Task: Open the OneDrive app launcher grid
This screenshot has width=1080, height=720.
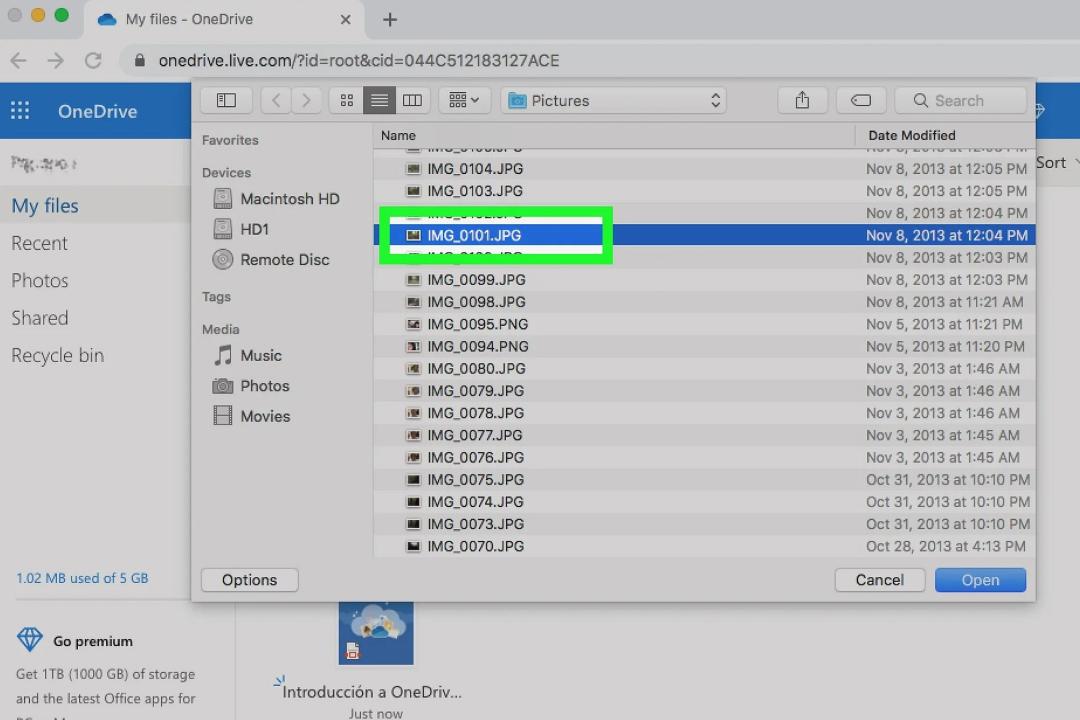Action: [x=20, y=110]
